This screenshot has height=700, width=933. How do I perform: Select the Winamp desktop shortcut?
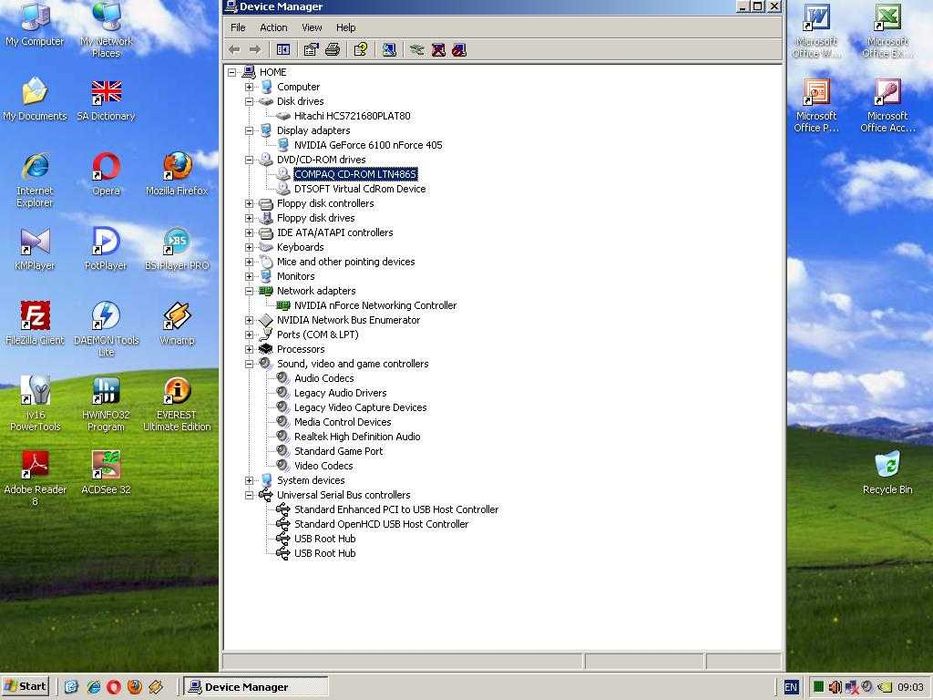pyautogui.click(x=177, y=324)
